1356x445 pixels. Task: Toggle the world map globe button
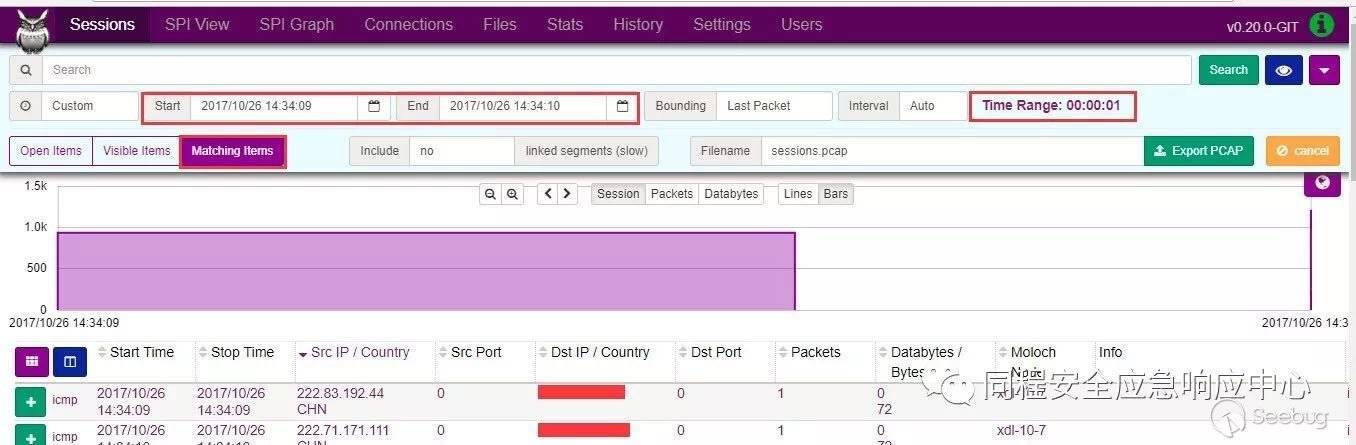[x=1322, y=183]
